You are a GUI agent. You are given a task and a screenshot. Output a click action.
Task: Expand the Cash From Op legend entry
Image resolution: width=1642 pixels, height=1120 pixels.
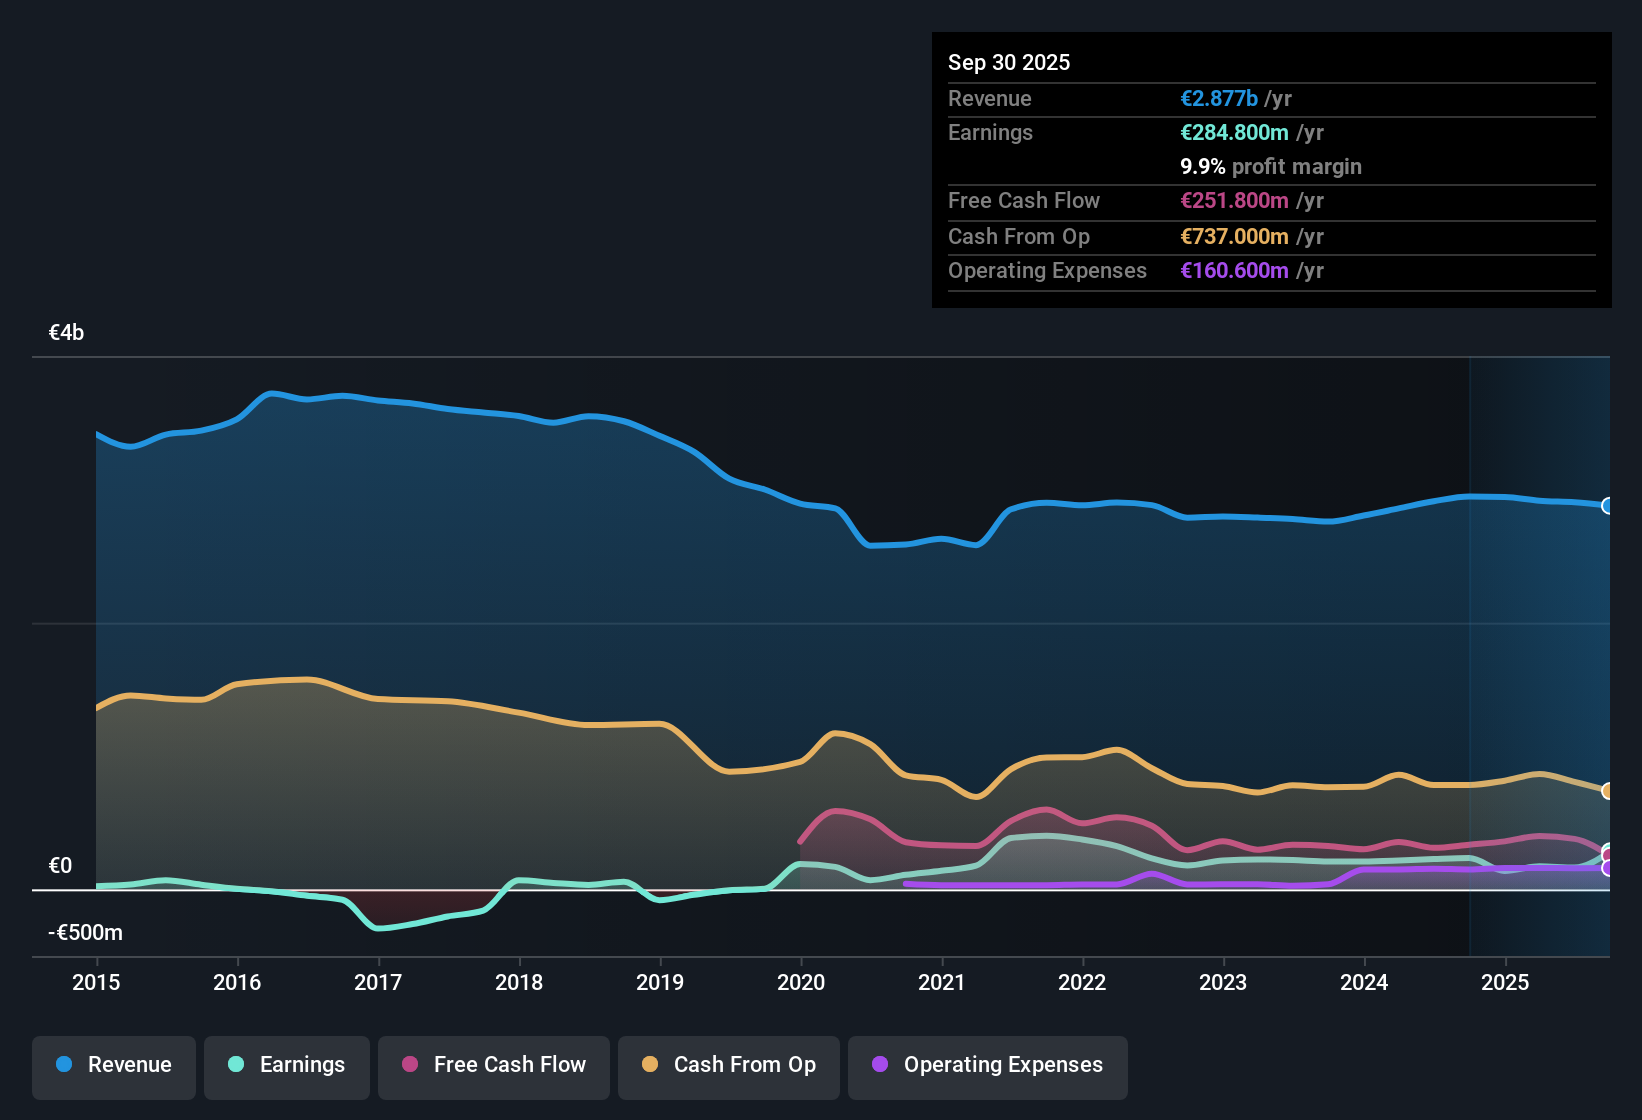[728, 1065]
